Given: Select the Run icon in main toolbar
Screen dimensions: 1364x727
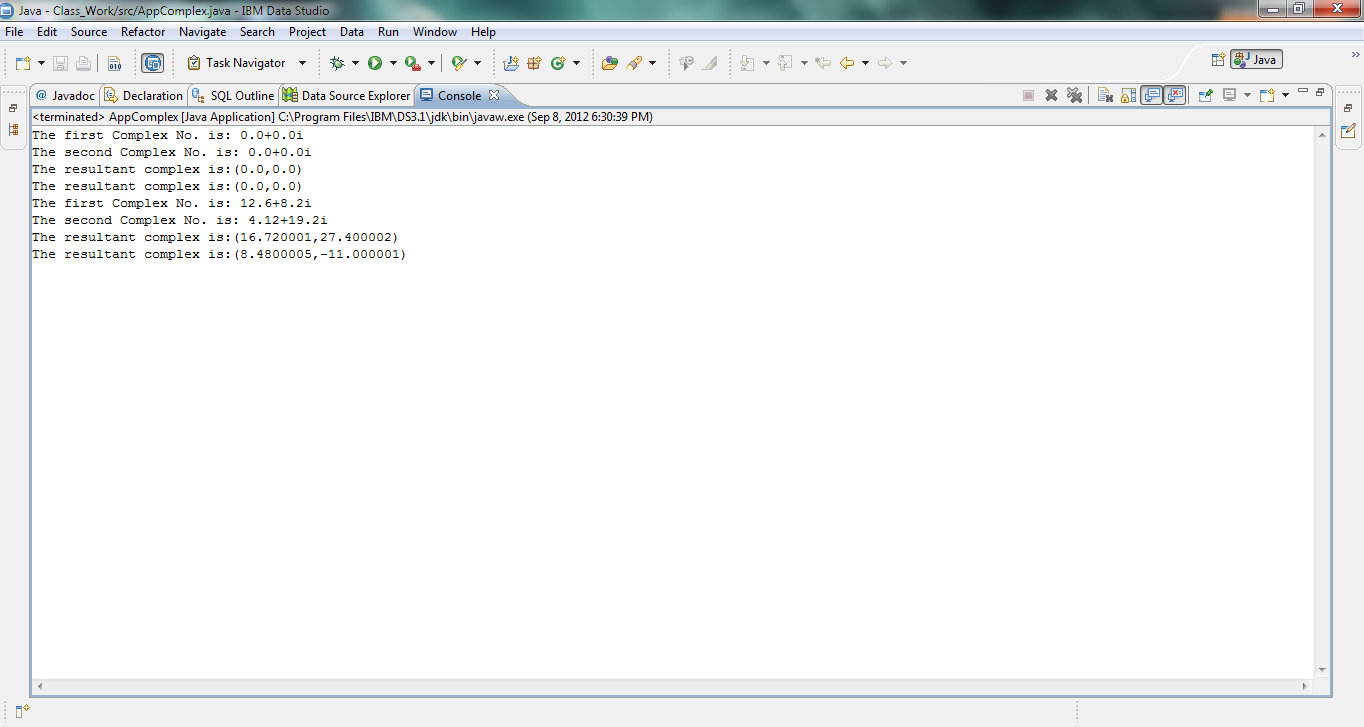Looking at the screenshot, I should pyautogui.click(x=374, y=62).
